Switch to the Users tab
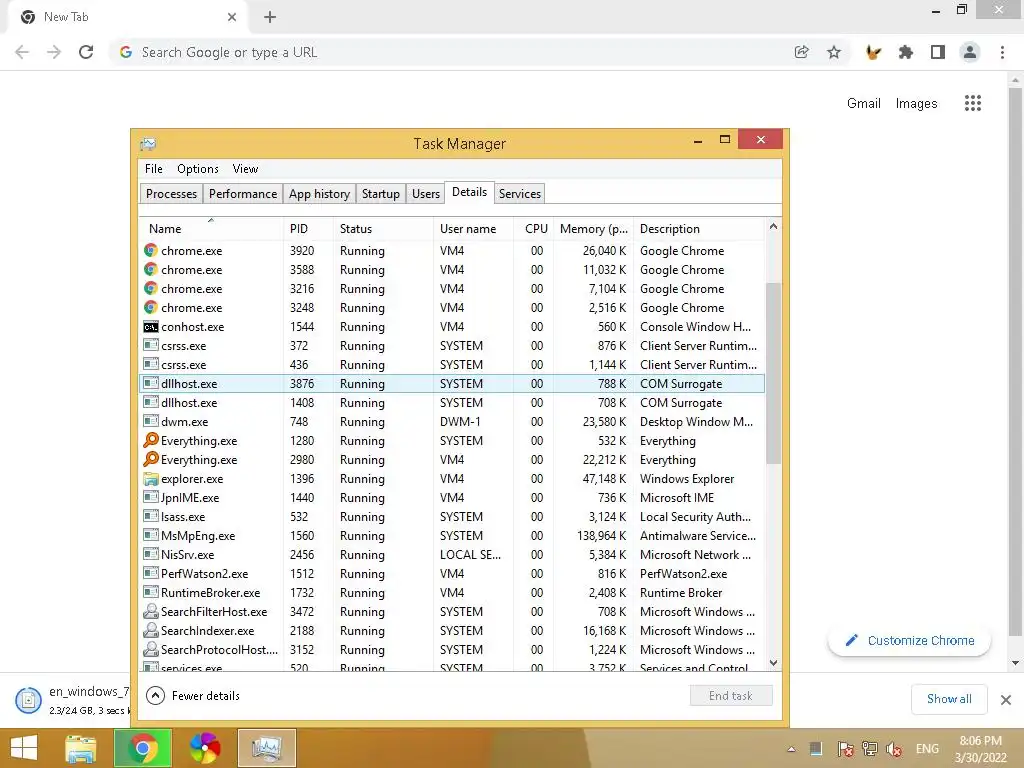1024x768 pixels. point(426,193)
